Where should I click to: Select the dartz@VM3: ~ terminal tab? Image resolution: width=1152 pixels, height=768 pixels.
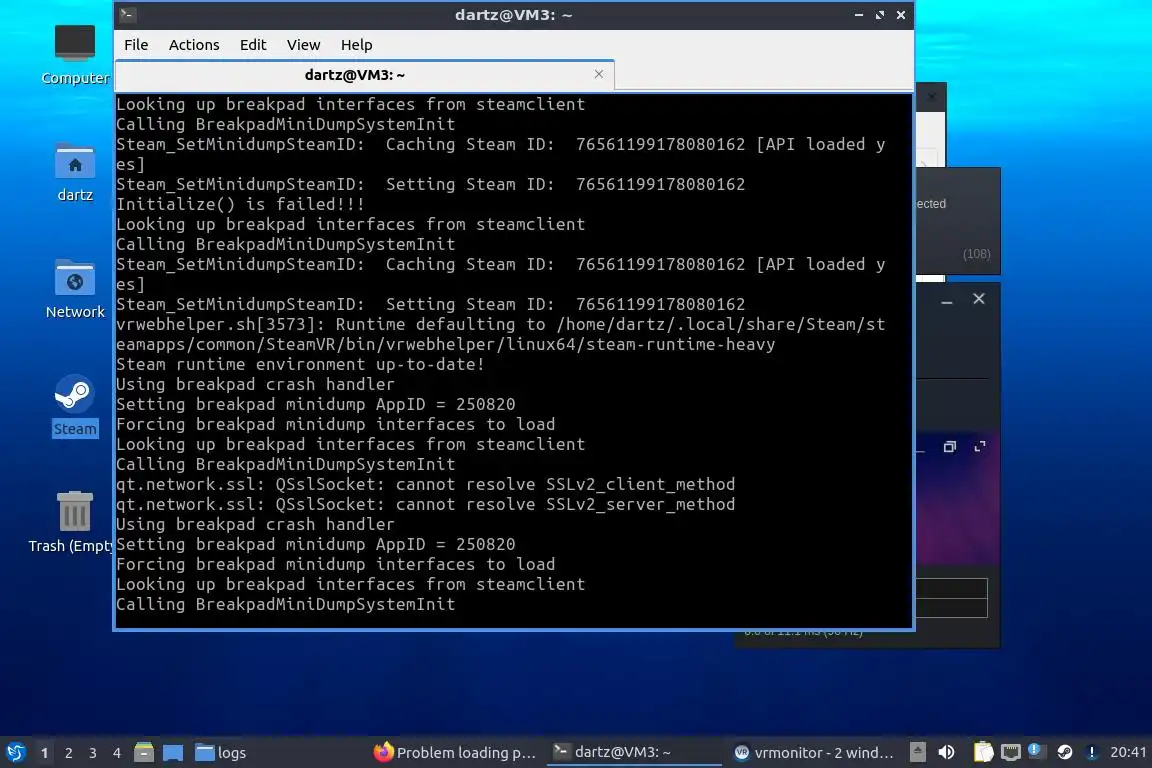[x=364, y=75]
